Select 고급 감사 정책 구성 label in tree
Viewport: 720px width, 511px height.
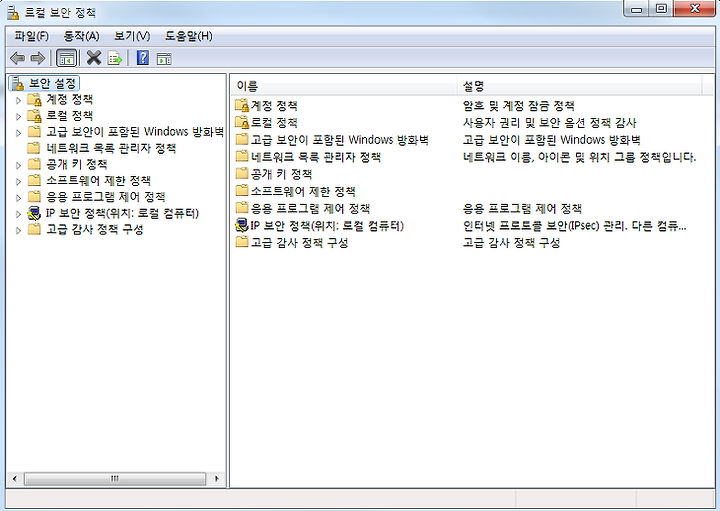(95, 229)
